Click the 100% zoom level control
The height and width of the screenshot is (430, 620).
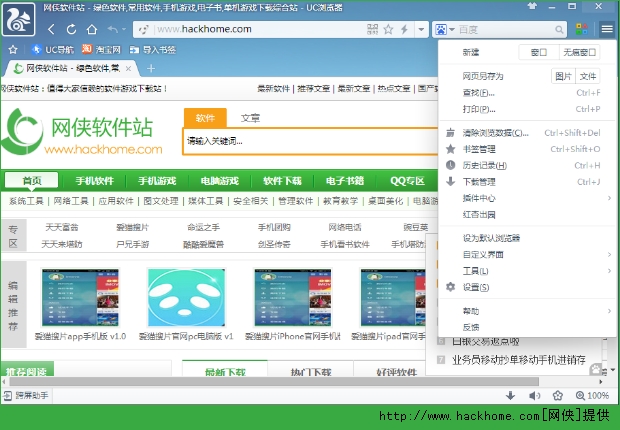[x=592, y=395]
